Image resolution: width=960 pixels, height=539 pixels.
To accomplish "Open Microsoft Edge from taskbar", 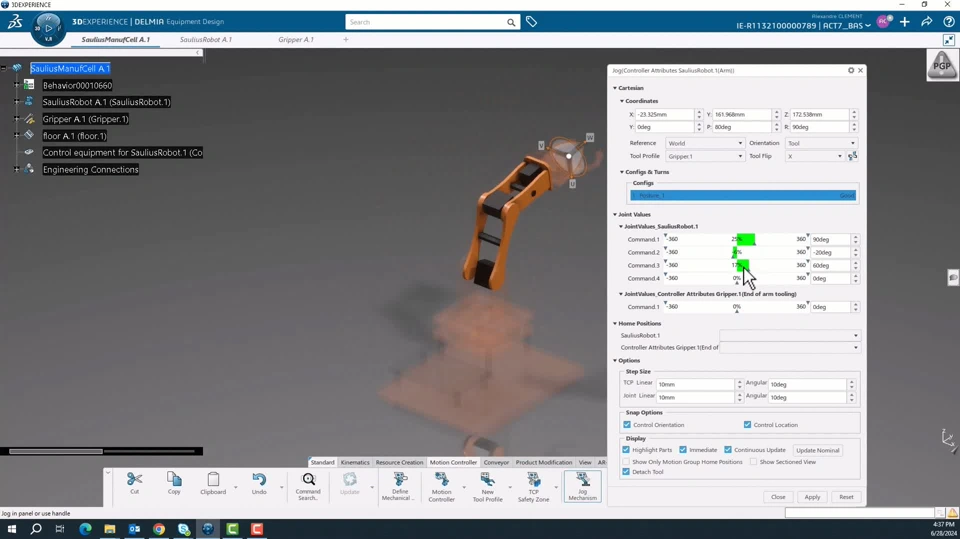I will (85, 529).
